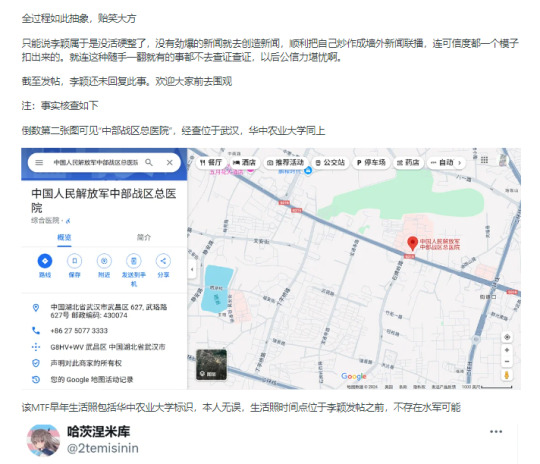Image resolution: width=540 pixels, height=464 pixels.
Task: Click the Google logo on map
Action: coord(354,376)
